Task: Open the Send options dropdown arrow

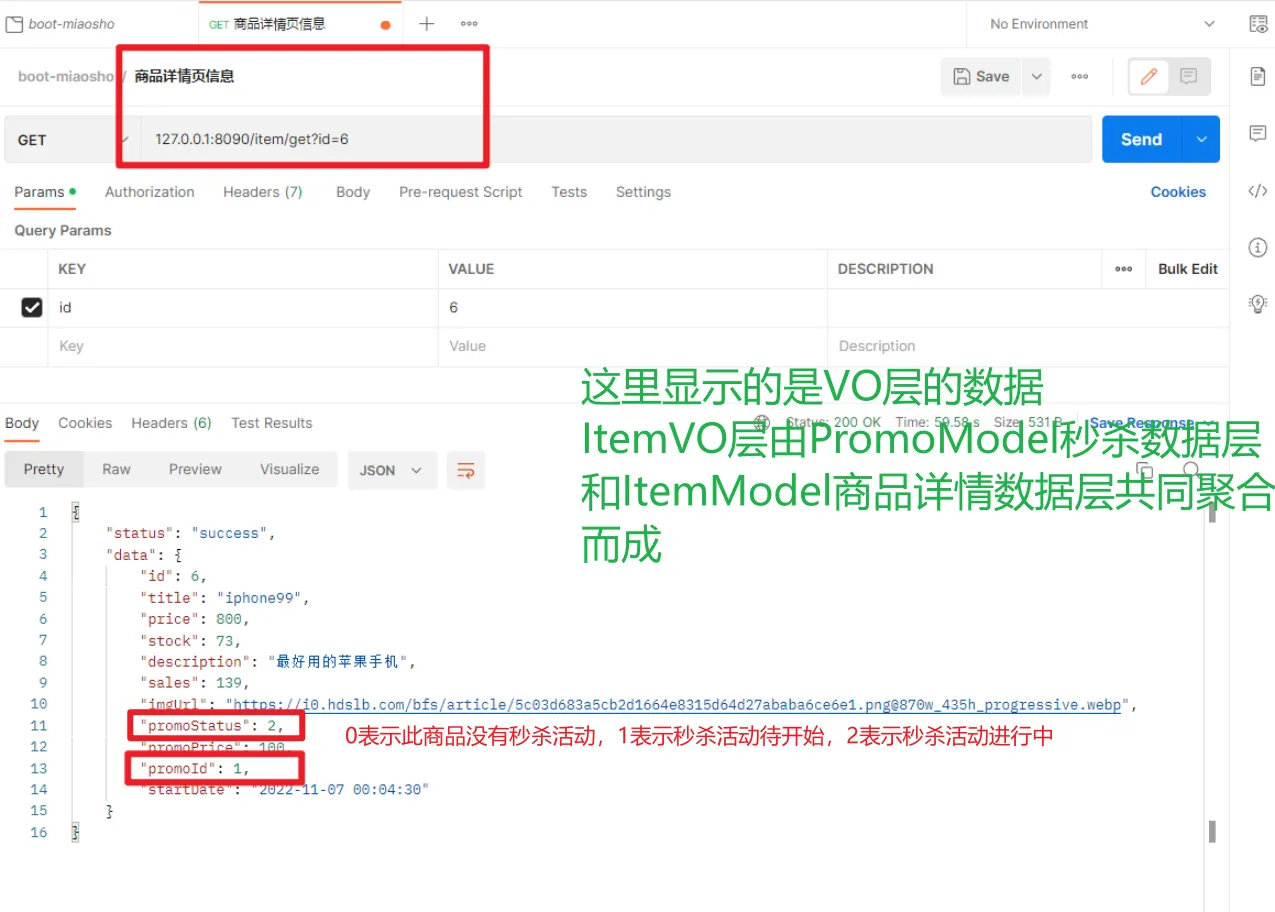Action: (1201, 139)
